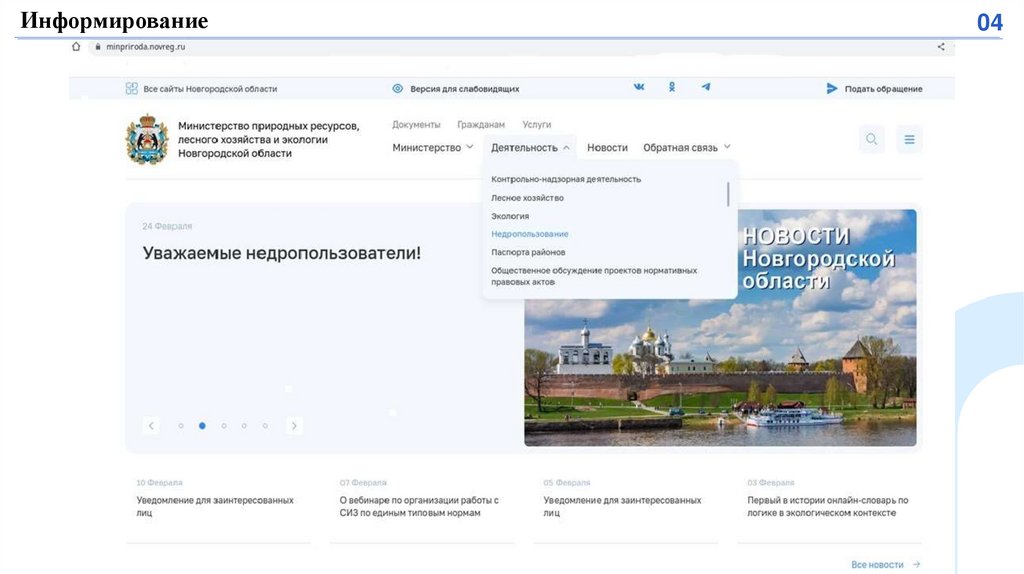Click the browser home icon
Viewport: 1024px width, 574px height.
tap(76, 46)
